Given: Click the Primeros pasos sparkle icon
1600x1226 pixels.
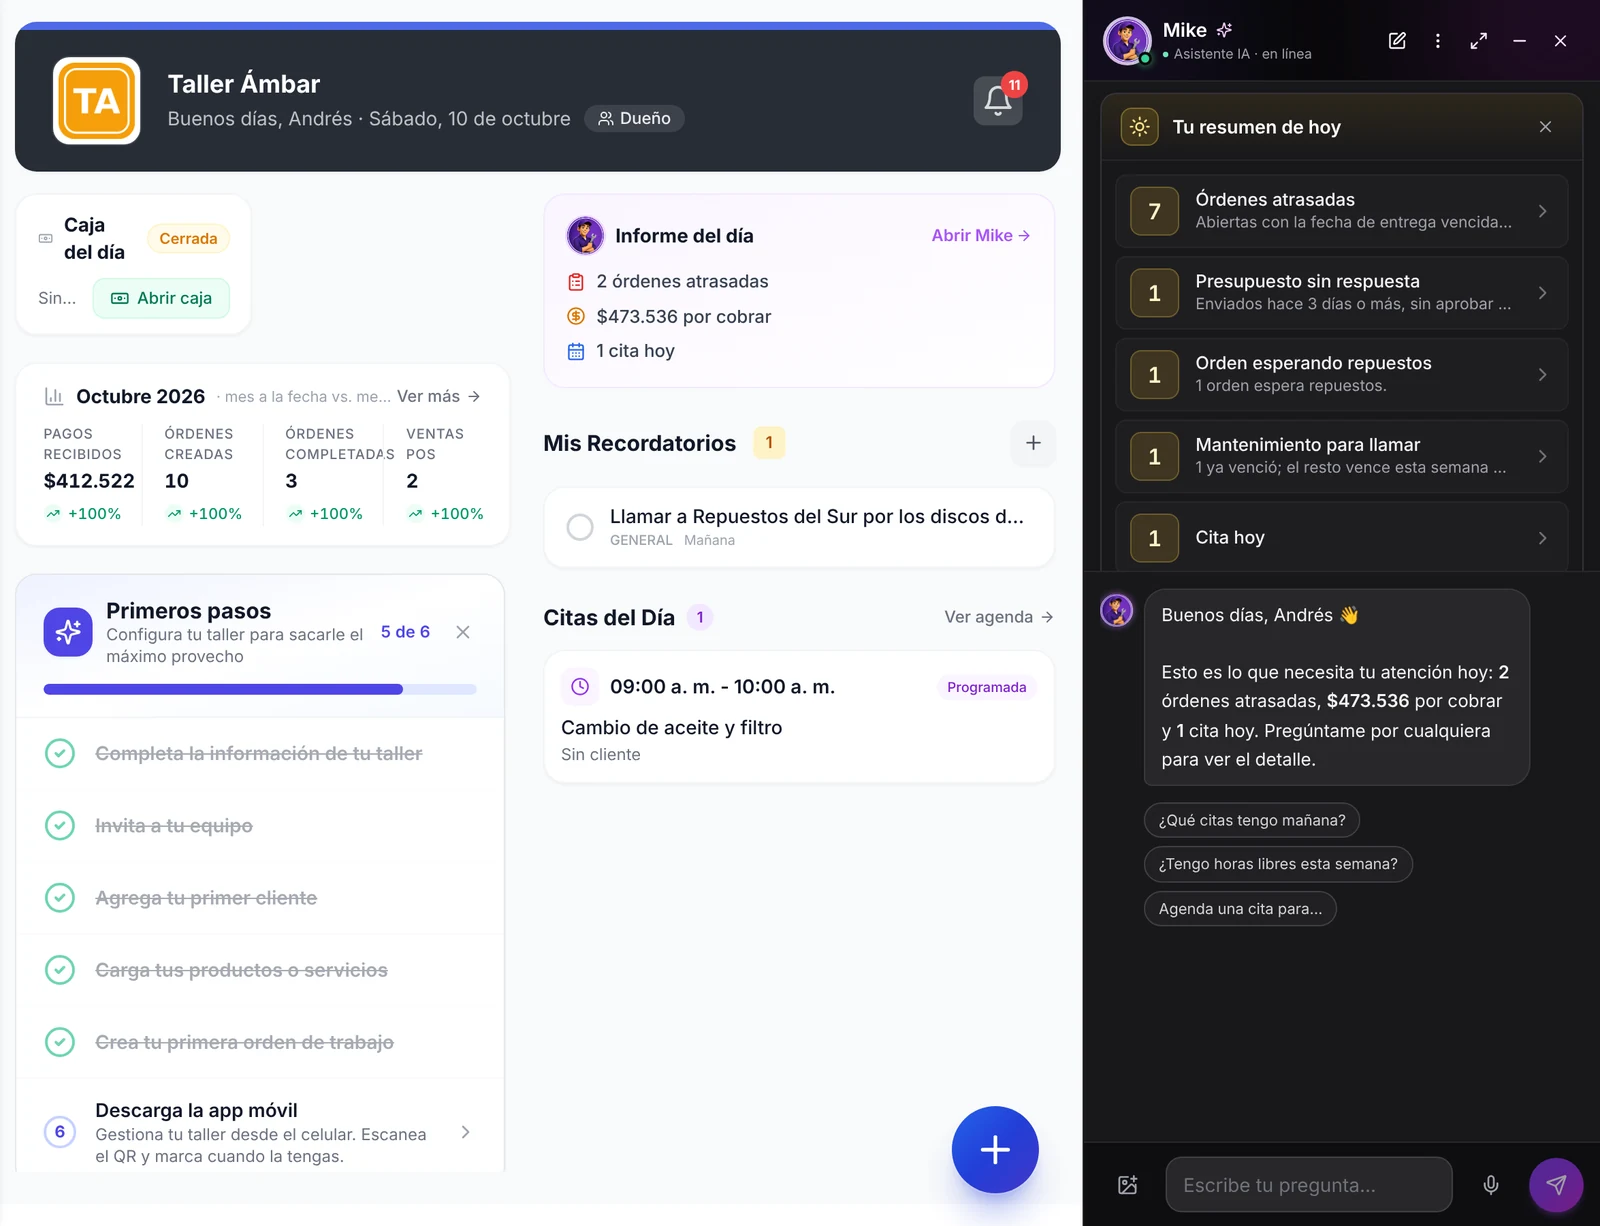Looking at the screenshot, I should [68, 632].
